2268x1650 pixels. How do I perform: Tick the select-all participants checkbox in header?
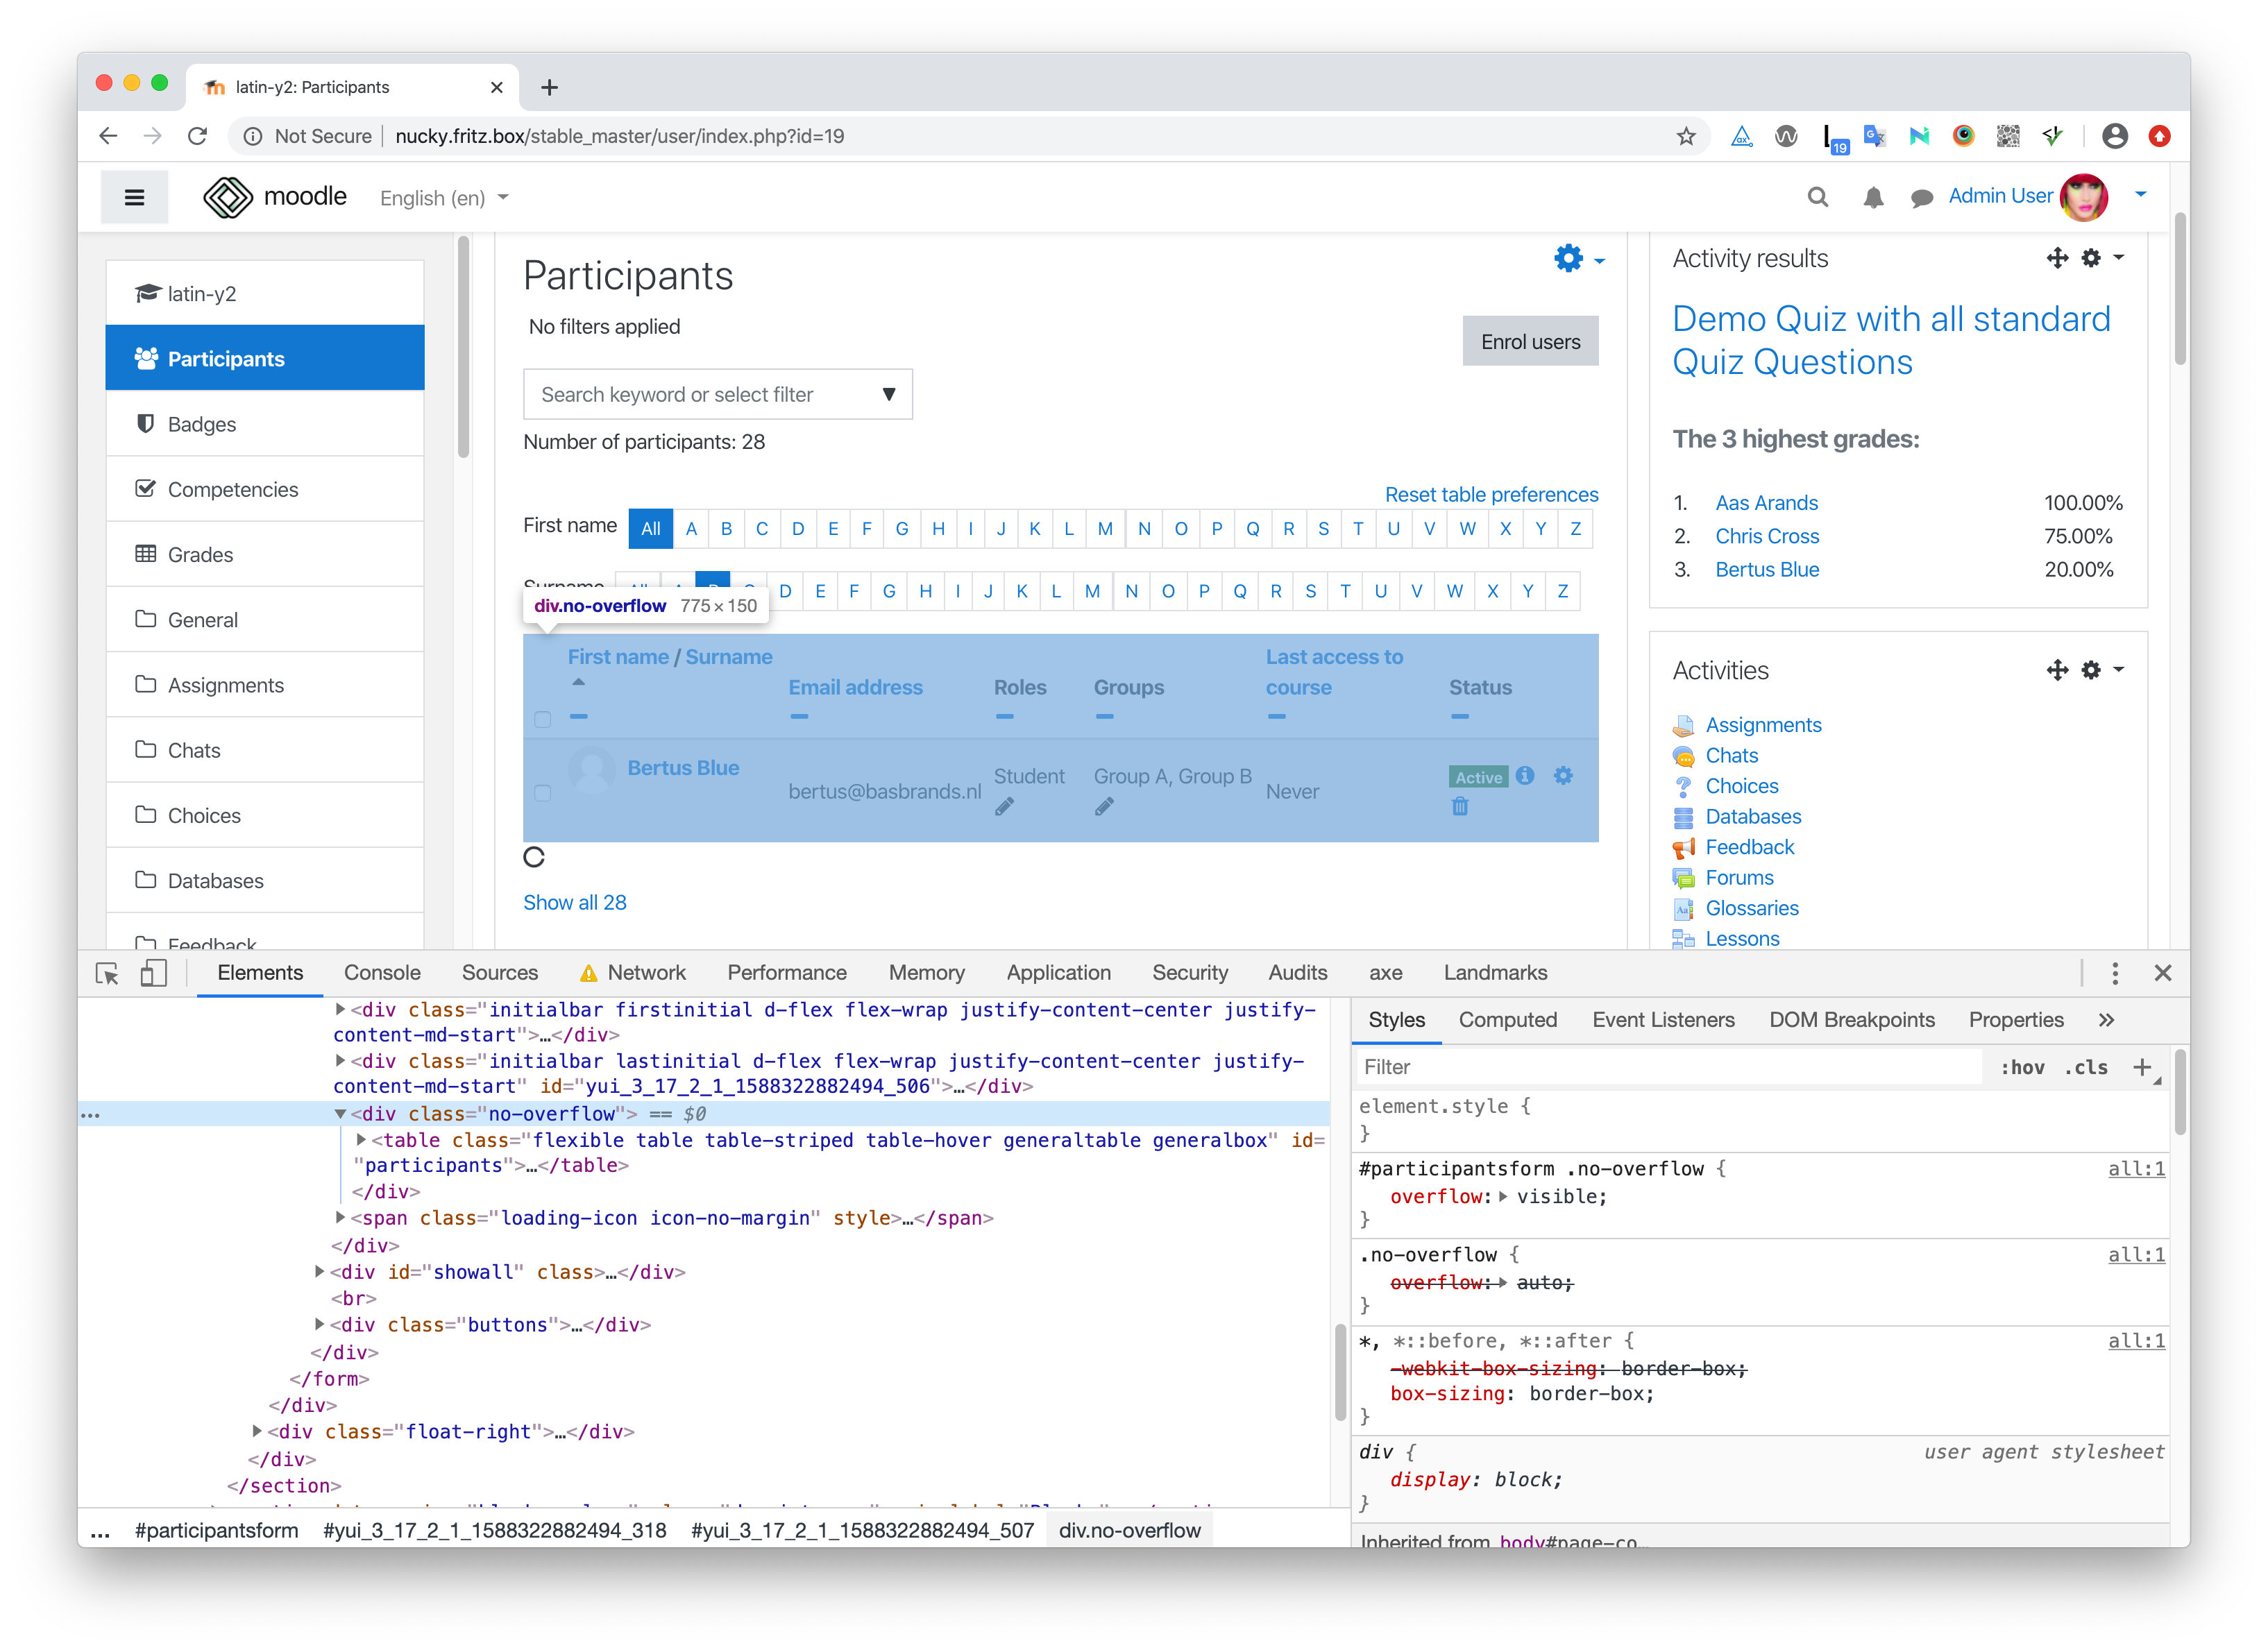tap(542, 720)
